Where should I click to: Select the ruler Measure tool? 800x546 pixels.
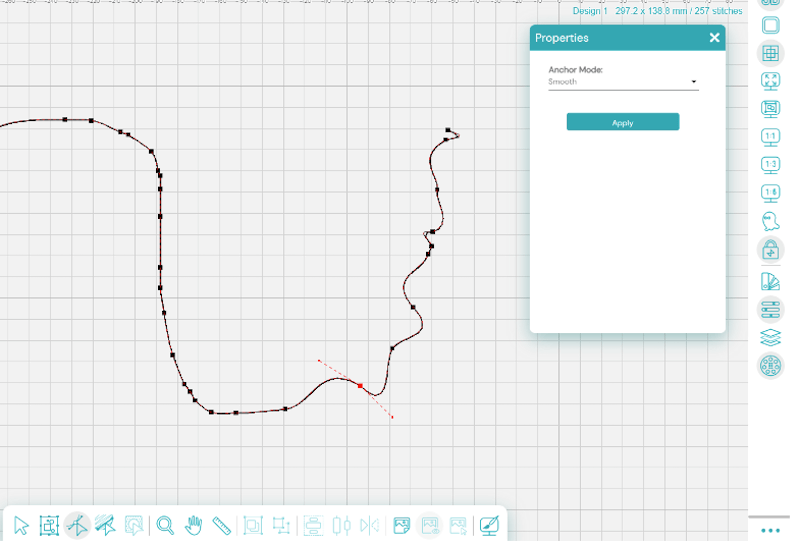[x=221, y=526]
